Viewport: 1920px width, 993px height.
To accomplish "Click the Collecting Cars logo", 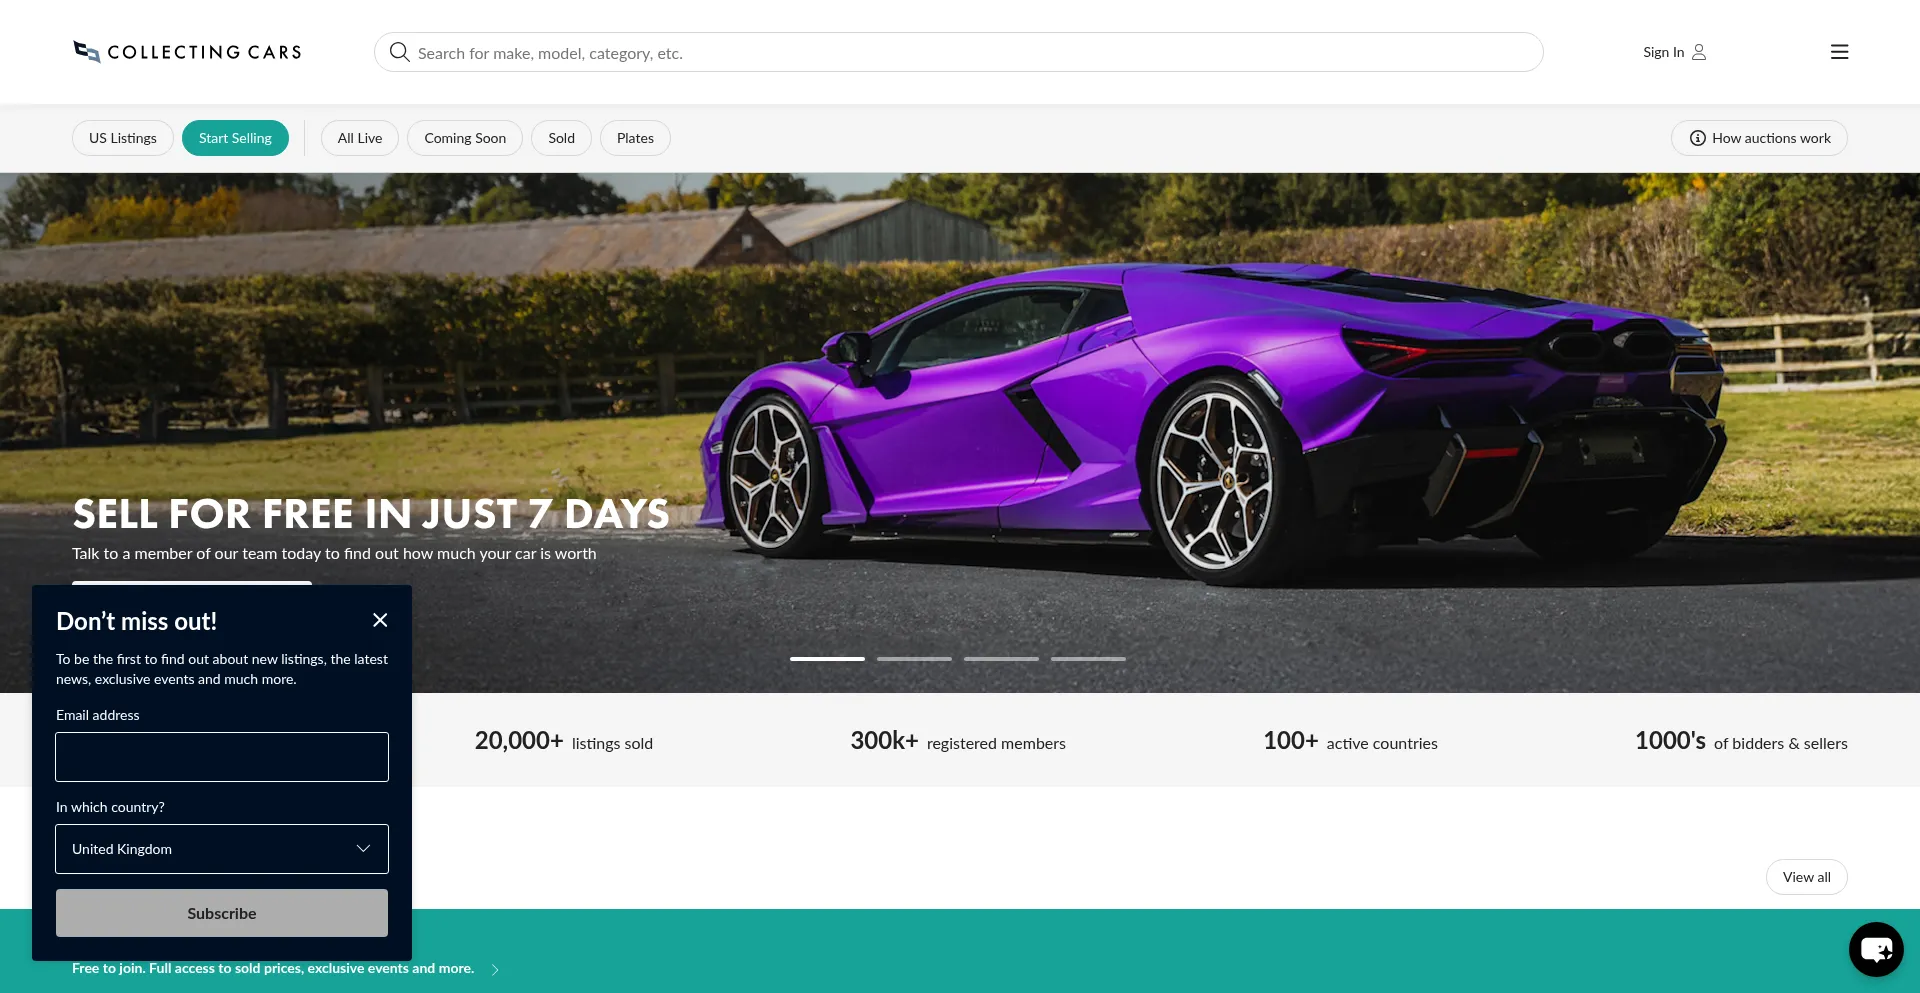I will click(x=187, y=52).
